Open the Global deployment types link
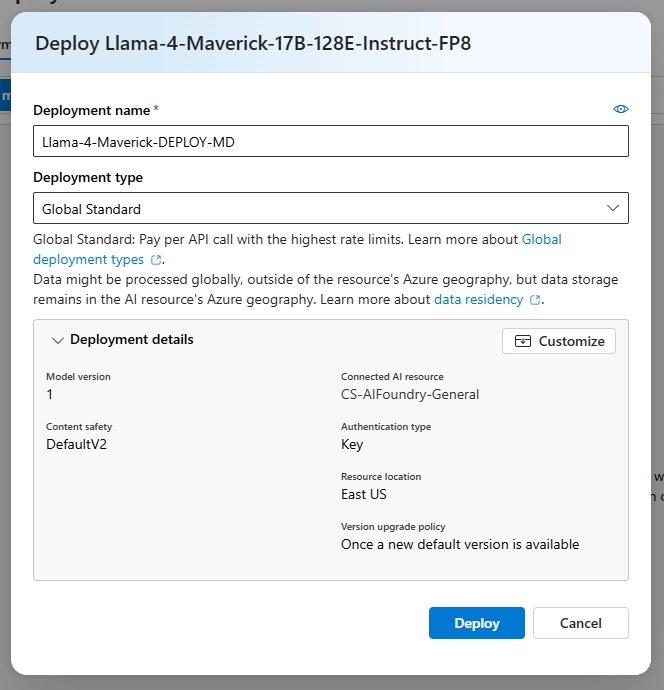Image resolution: width=664 pixels, height=690 pixels. pyautogui.click(x=297, y=250)
